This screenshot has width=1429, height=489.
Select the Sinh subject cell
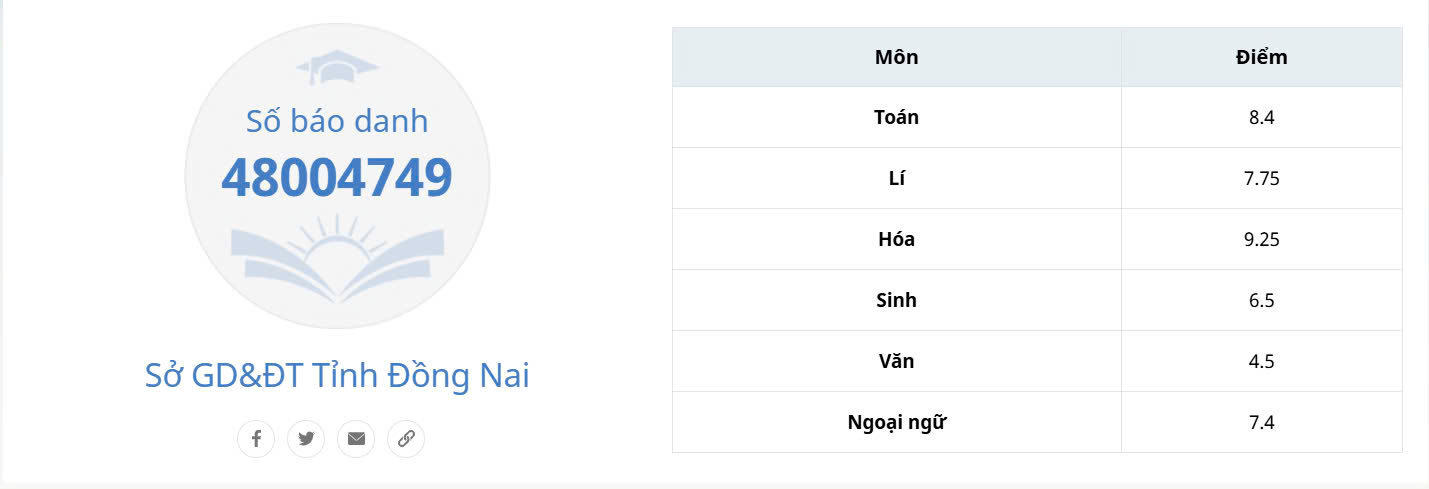click(896, 300)
